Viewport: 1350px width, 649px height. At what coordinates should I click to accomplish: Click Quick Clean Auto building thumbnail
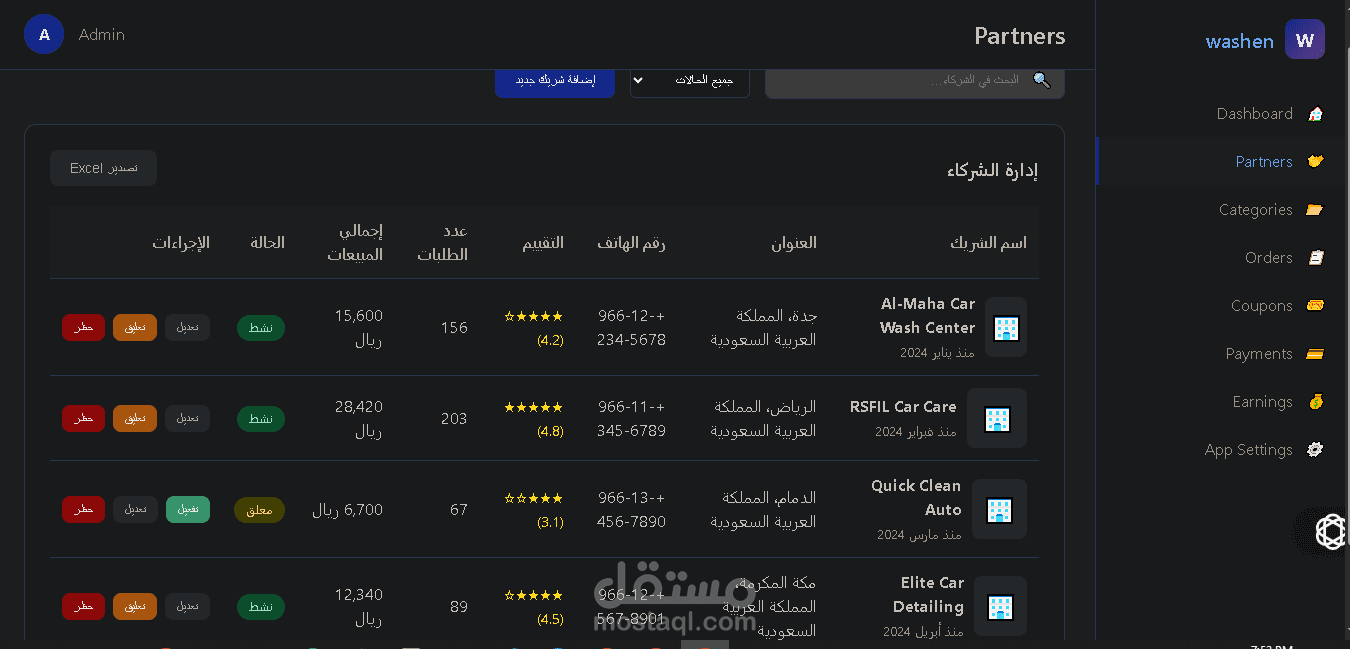pyautogui.click(x=999, y=509)
